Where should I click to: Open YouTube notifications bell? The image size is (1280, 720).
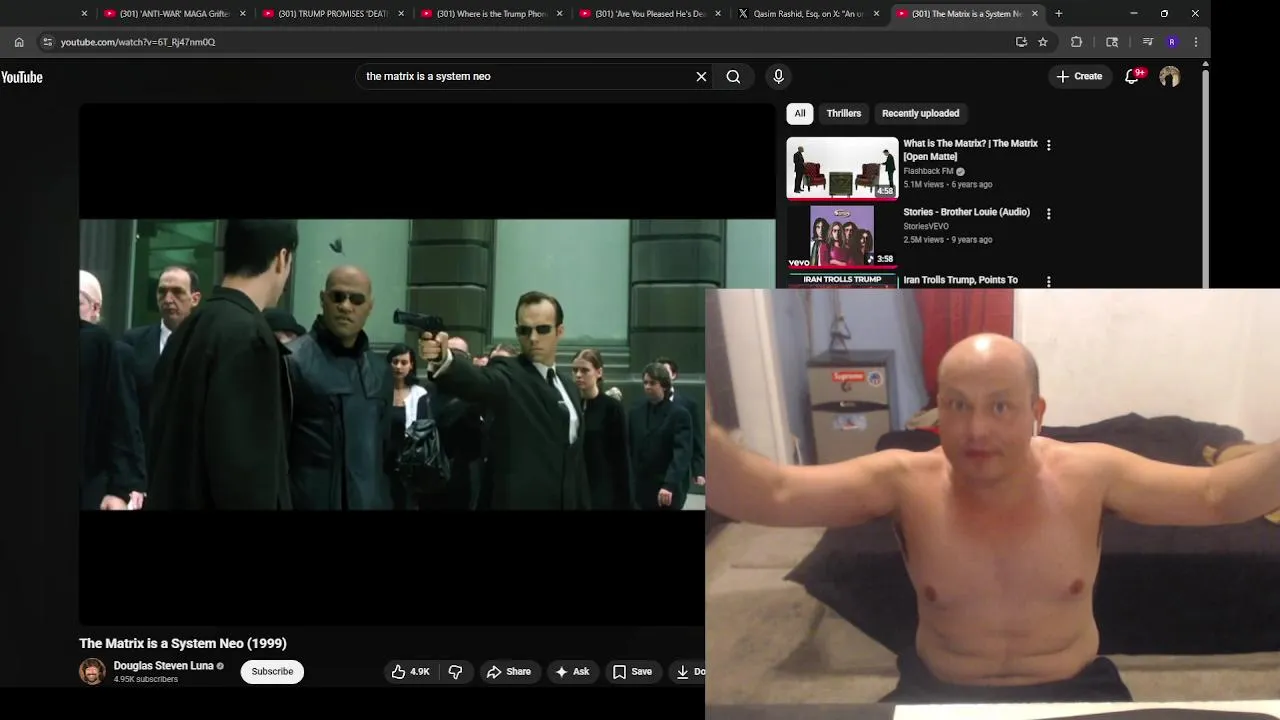click(x=1132, y=76)
